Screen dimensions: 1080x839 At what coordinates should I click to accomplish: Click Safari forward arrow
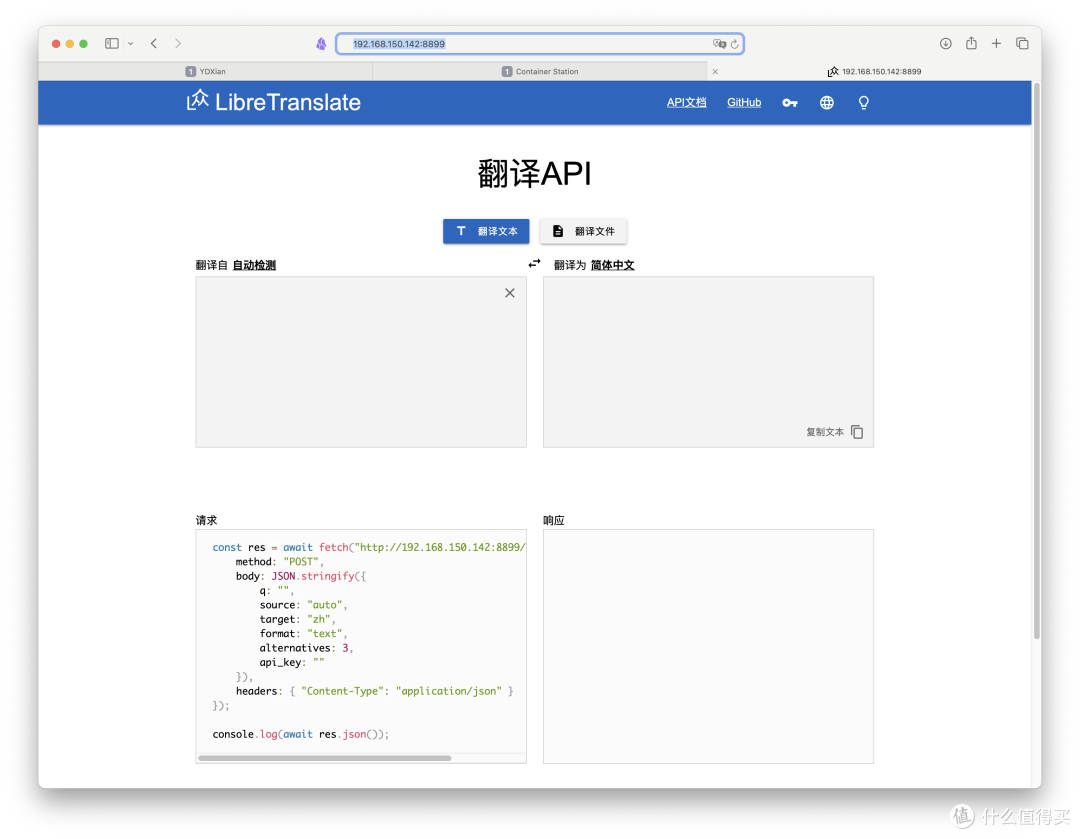(178, 43)
